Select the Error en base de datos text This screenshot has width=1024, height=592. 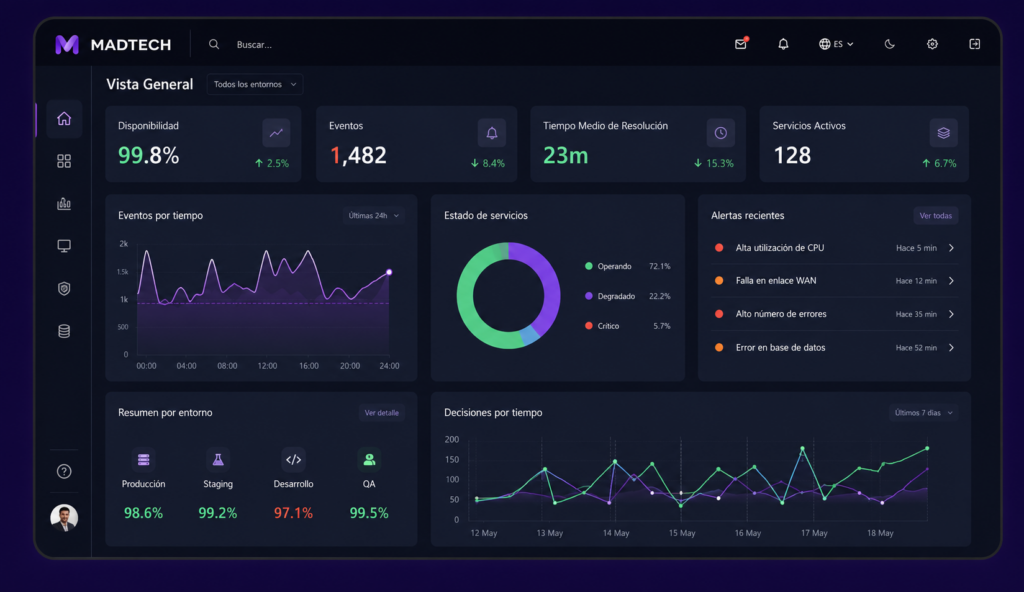780,348
